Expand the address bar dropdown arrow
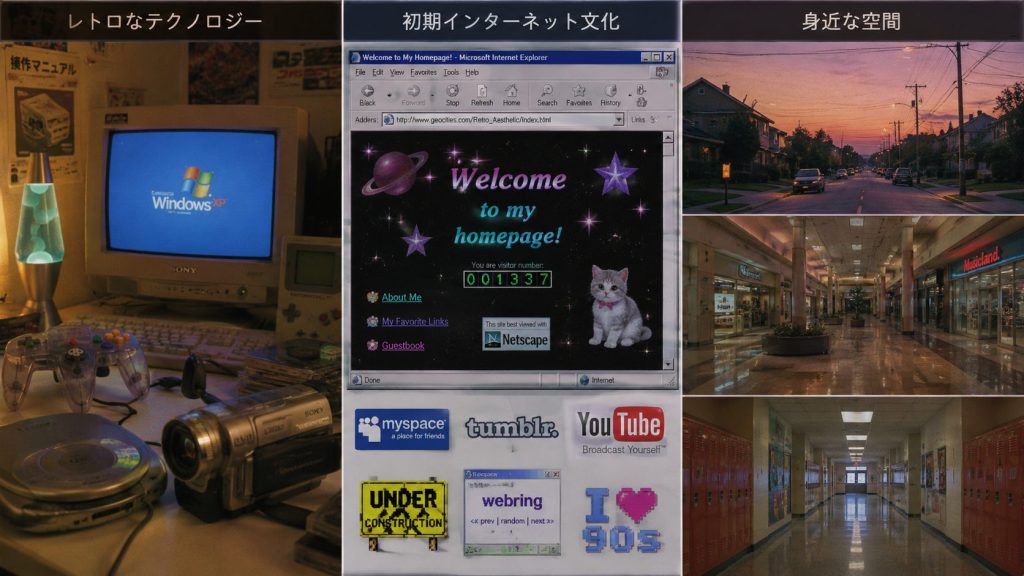1024x576 pixels. (x=618, y=120)
